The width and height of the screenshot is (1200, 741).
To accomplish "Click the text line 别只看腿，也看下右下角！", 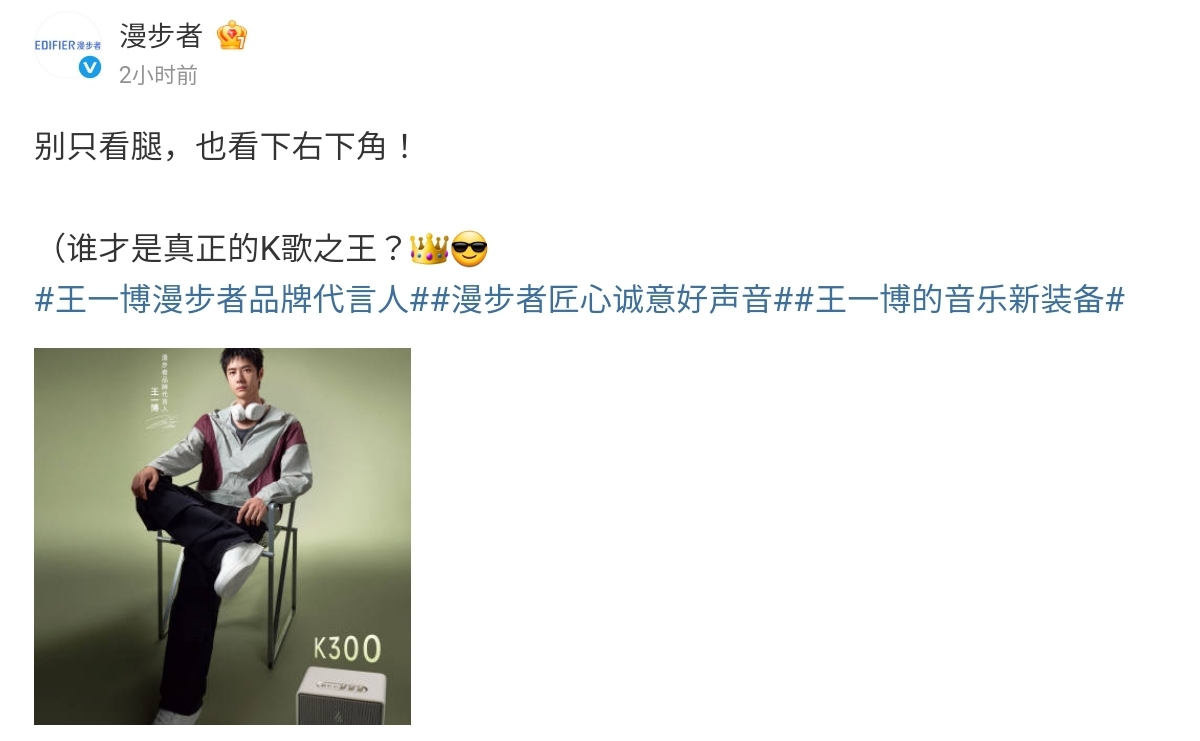I will 224,148.
